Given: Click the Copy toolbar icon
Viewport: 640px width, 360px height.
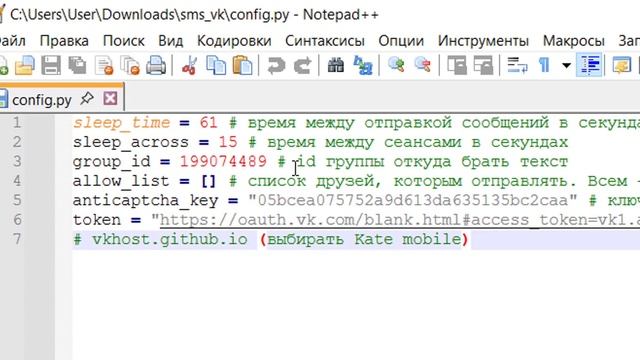Looking at the screenshot, I should tap(216, 65).
